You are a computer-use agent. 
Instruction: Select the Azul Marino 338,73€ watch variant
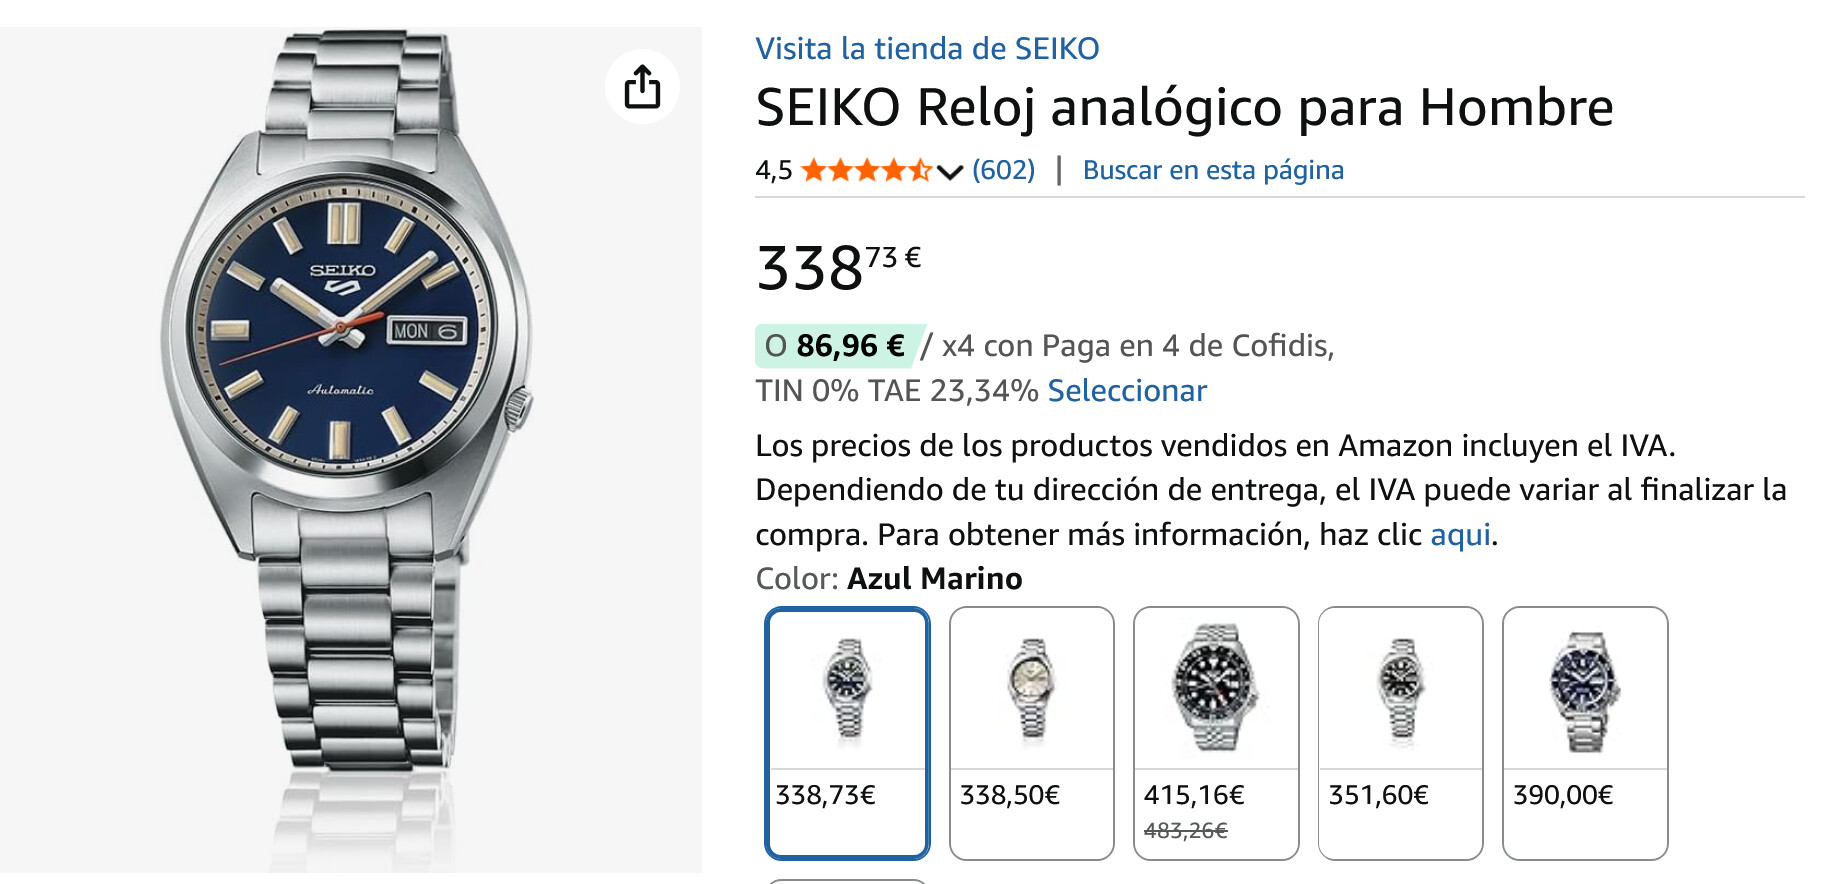[847, 732]
